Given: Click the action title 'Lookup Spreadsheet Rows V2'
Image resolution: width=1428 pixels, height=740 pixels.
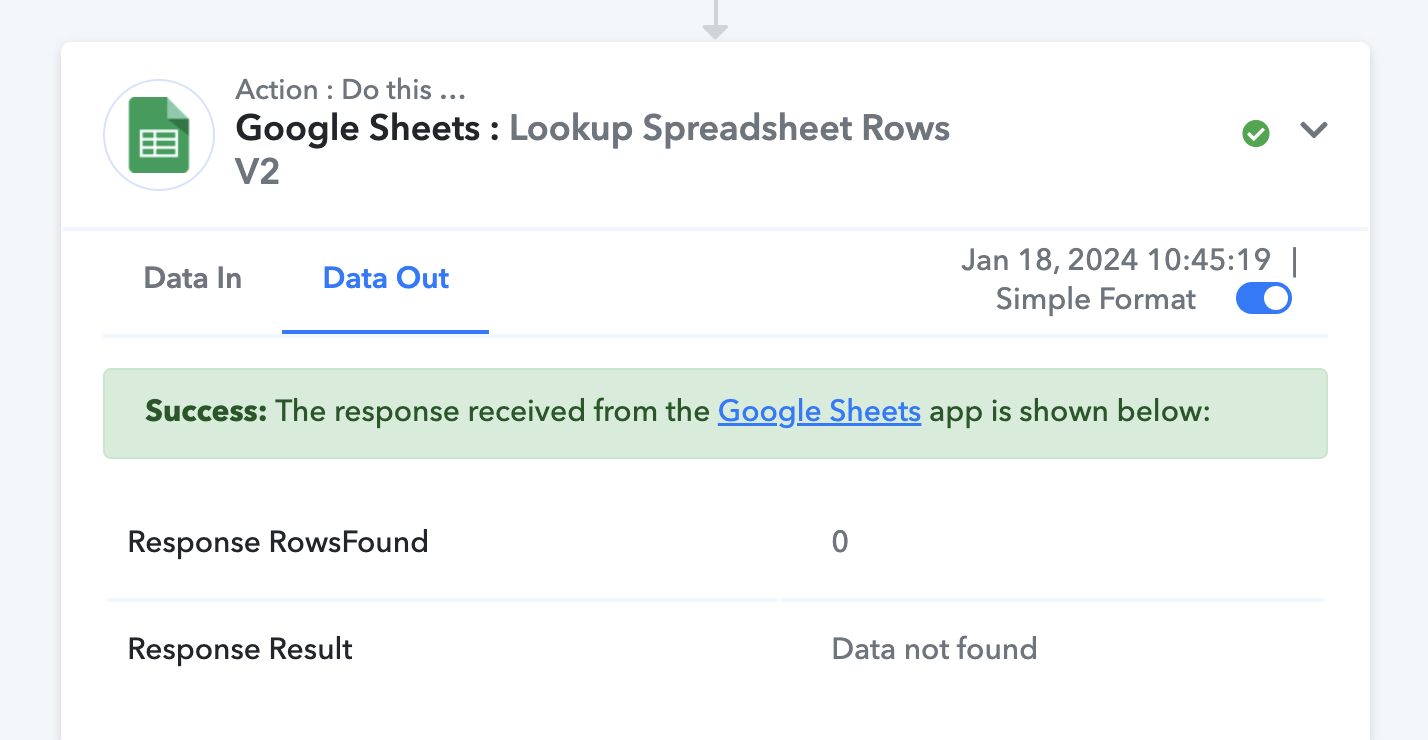Looking at the screenshot, I should tap(593, 150).
